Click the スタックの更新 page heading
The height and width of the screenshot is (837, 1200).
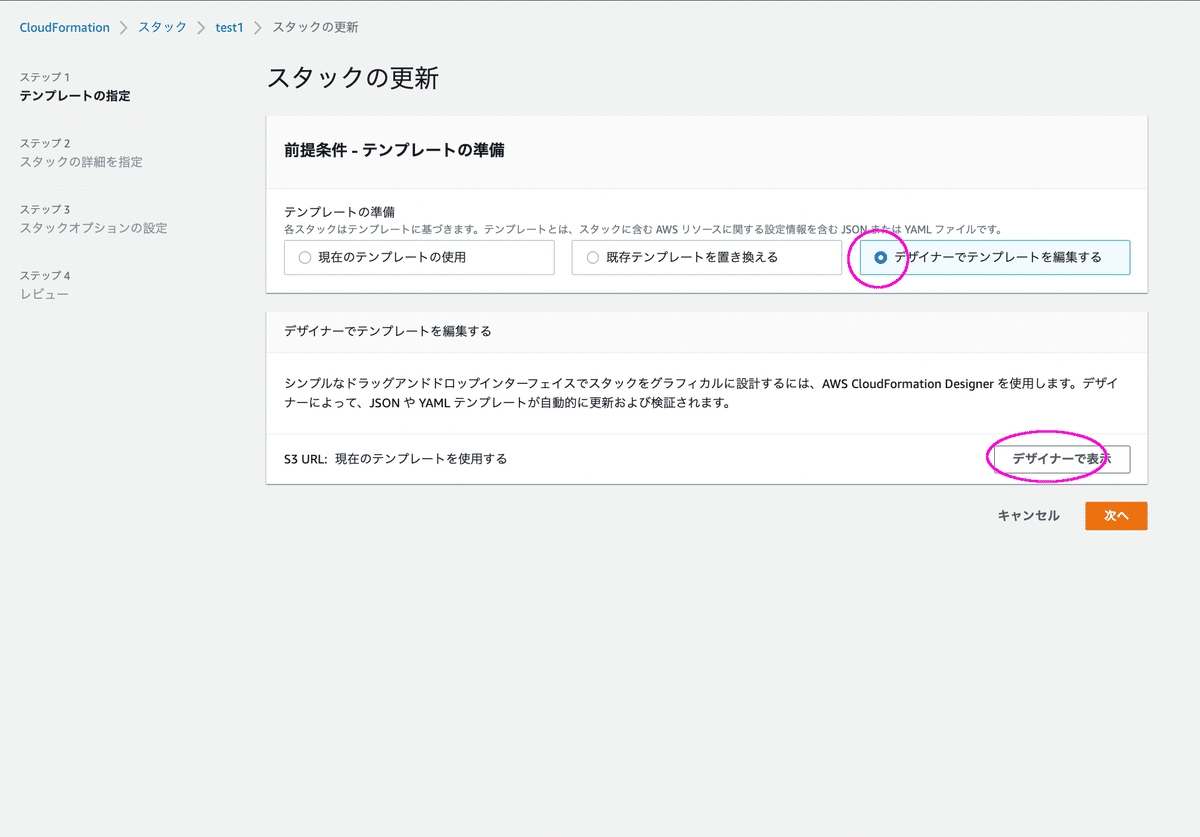(x=353, y=79)
